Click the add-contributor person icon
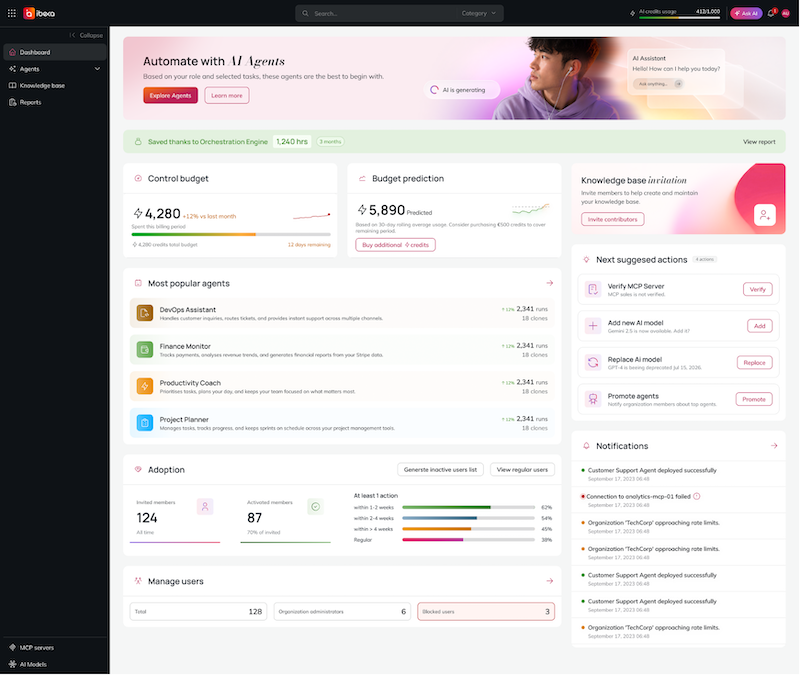This screenshot has height=675, width=800. pos(764,215)
